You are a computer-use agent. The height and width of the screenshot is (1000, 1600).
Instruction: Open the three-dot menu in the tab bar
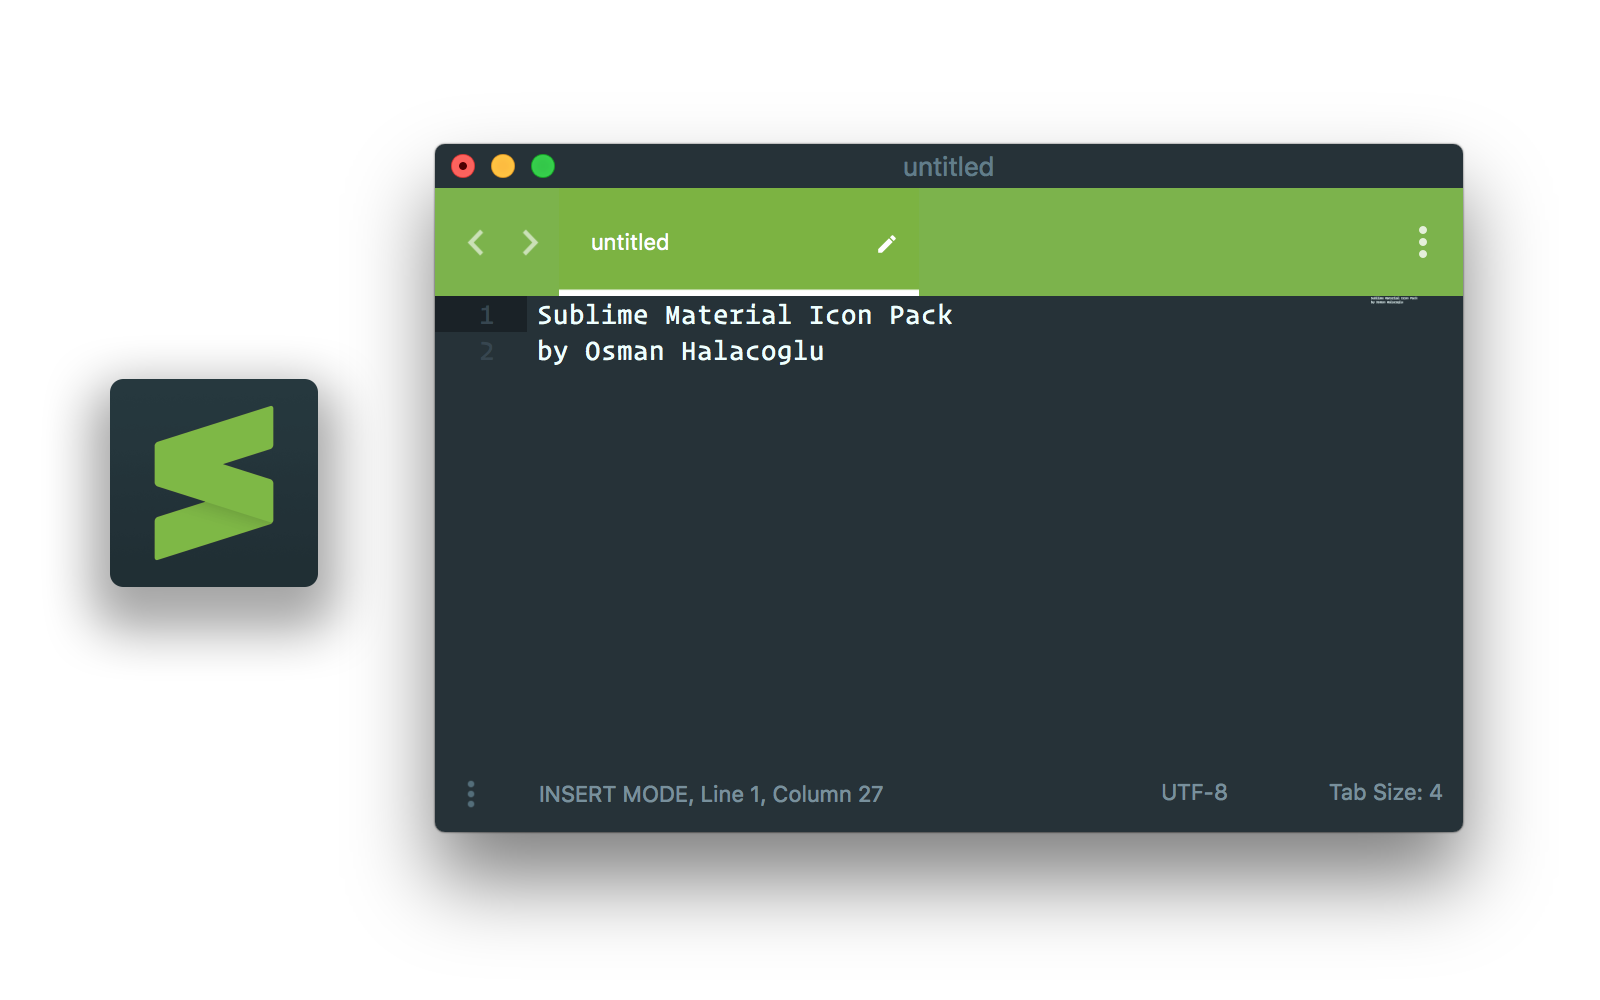point(1423,242)
